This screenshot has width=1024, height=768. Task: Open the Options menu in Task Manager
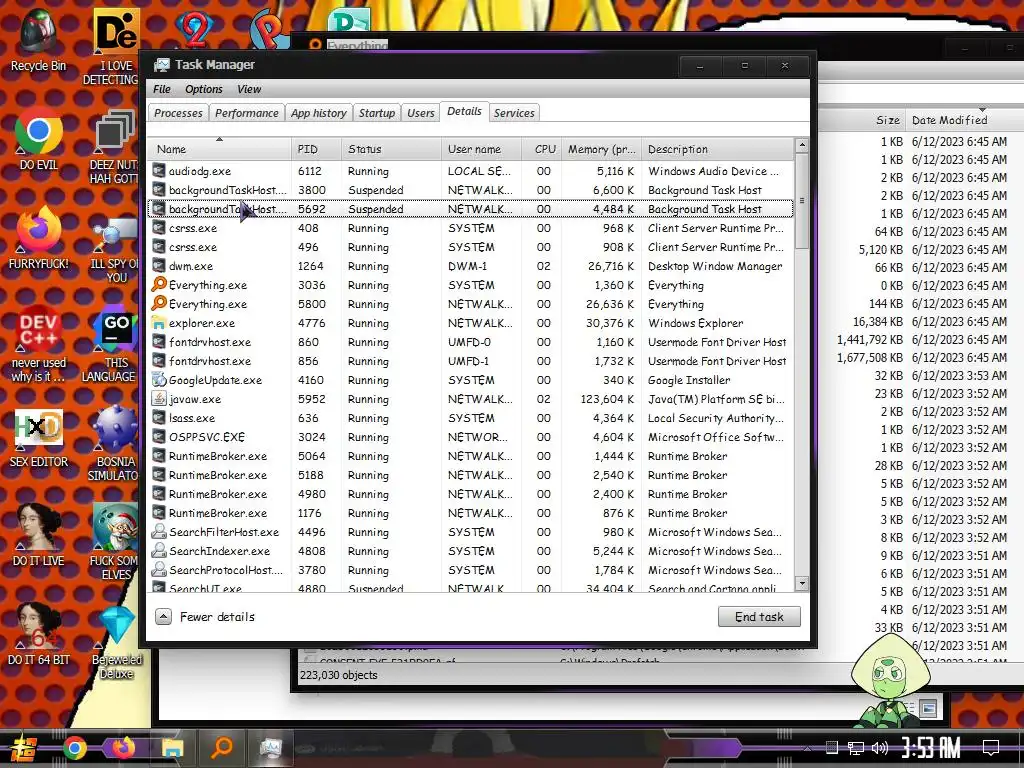pyautogui.click(x=204, y=89)
